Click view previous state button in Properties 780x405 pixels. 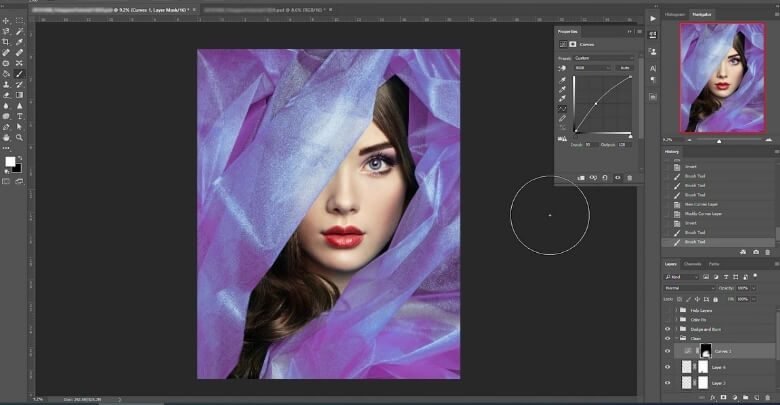(x=593, y=178)
